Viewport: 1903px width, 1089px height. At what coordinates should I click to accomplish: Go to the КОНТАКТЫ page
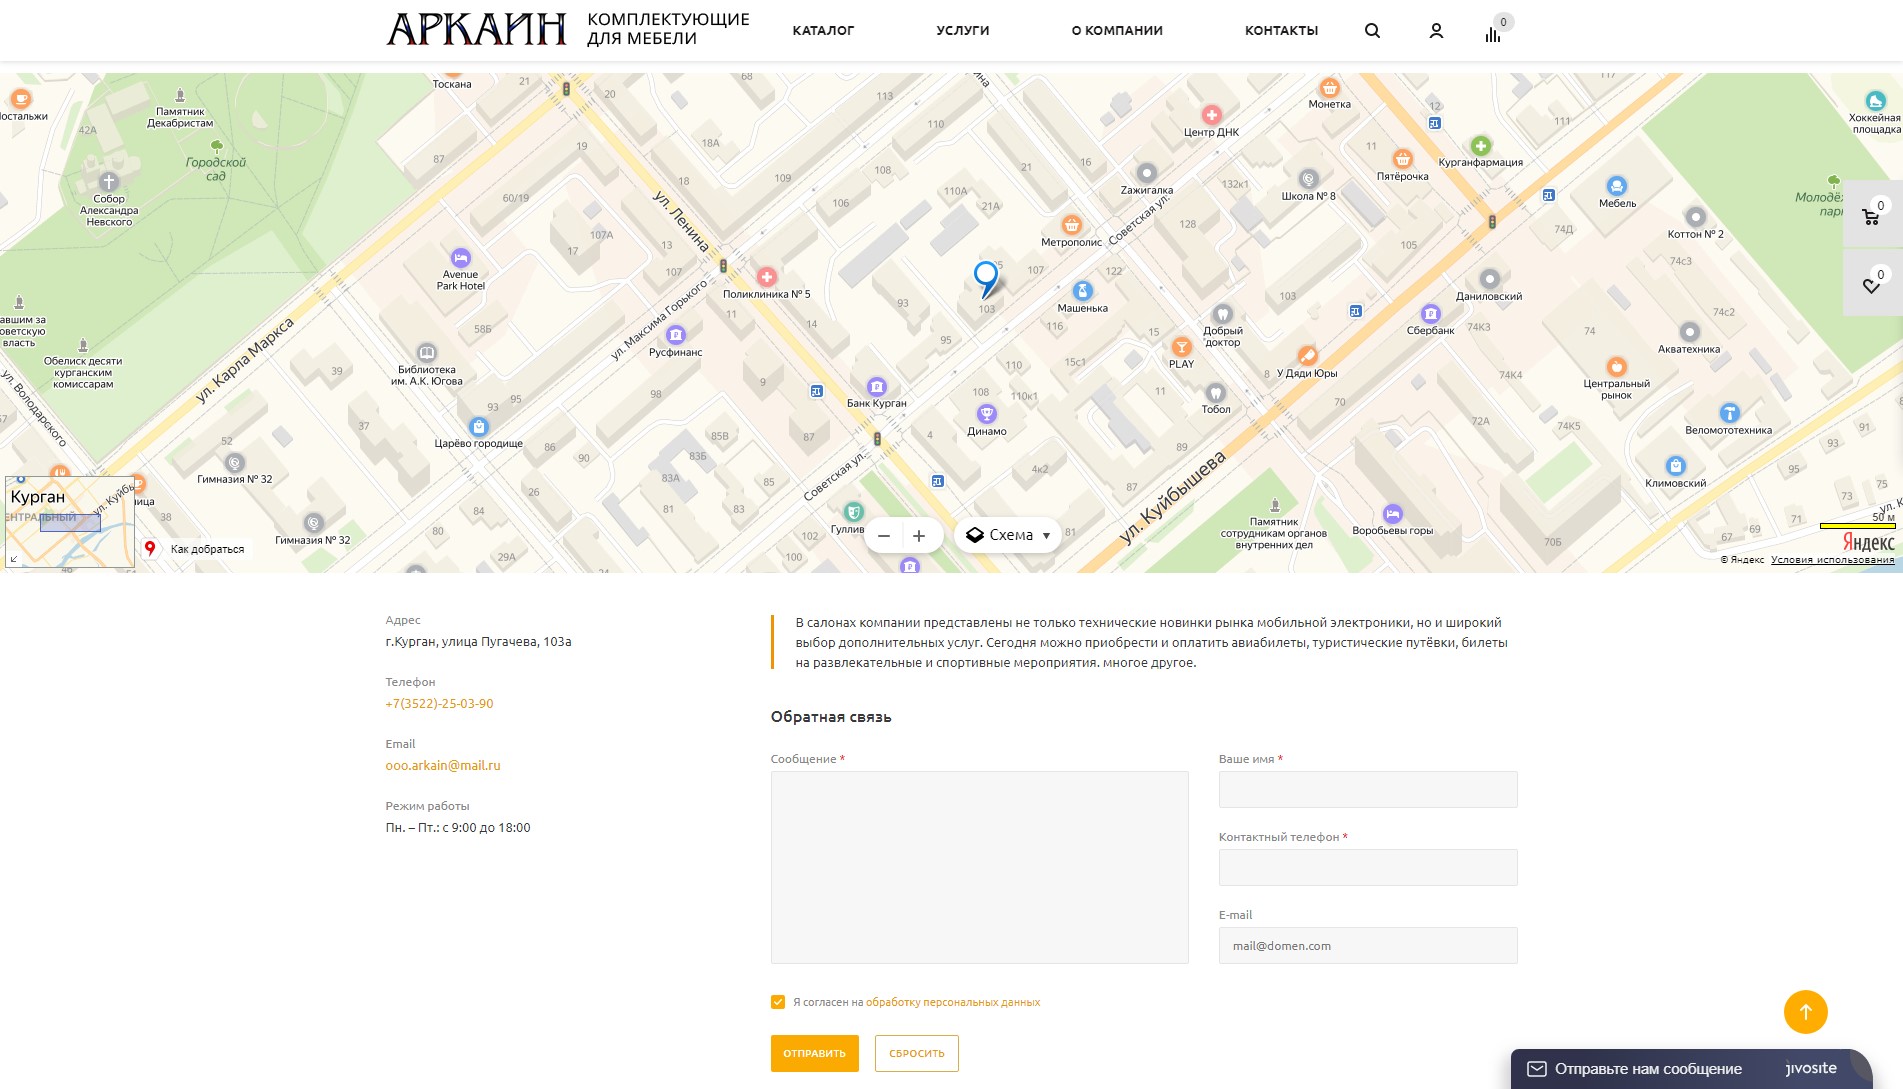(1281, 31)
